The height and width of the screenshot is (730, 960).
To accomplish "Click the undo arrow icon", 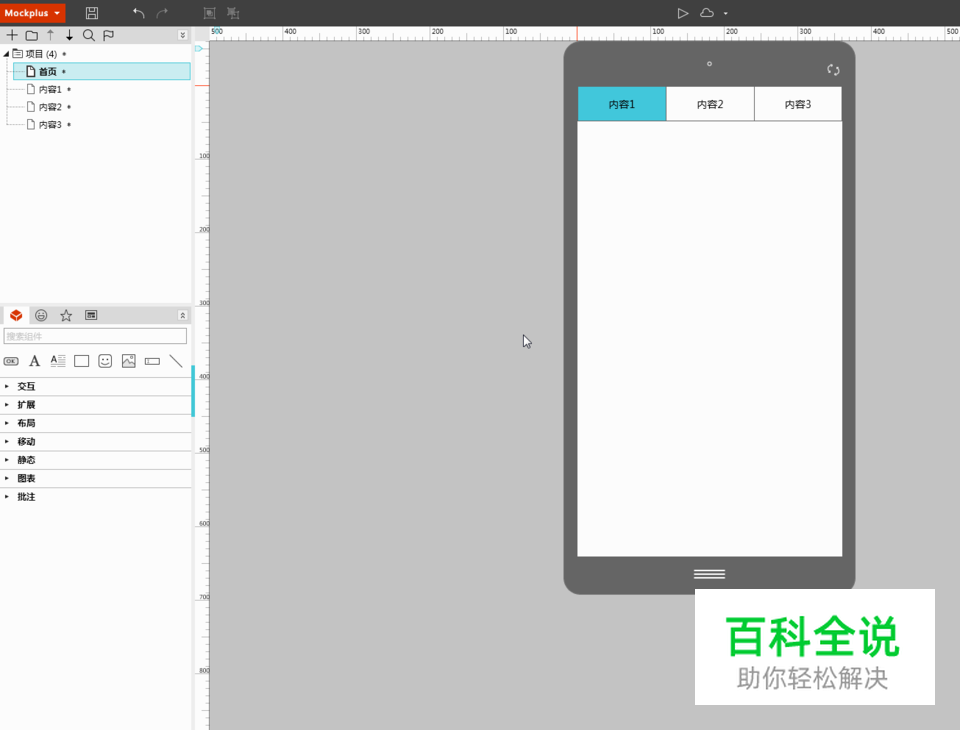I will pyautogui.click(x=138, y=13).
